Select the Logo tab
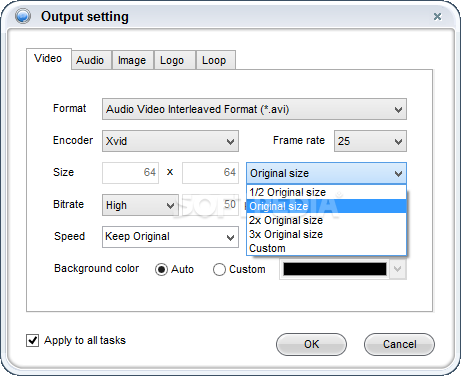The height and width of the screenshot is (376, 461). 172,60
